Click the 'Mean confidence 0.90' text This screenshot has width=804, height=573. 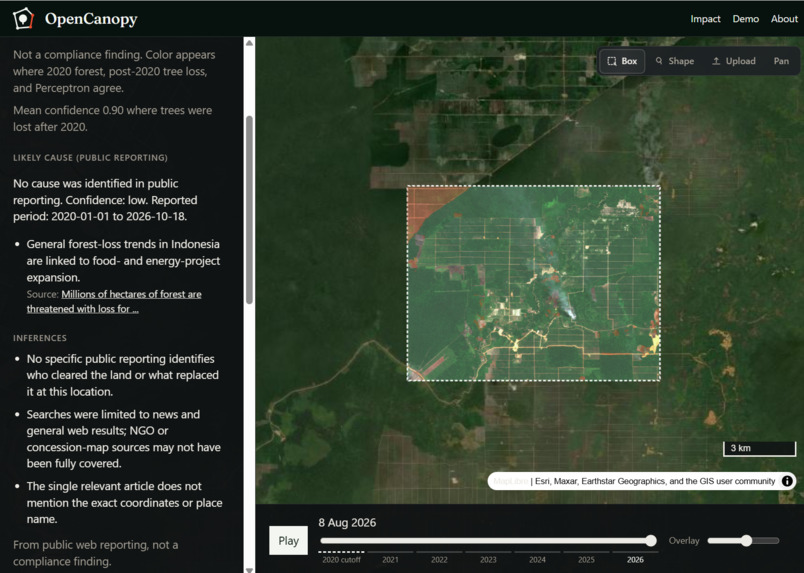click(112, 118)
